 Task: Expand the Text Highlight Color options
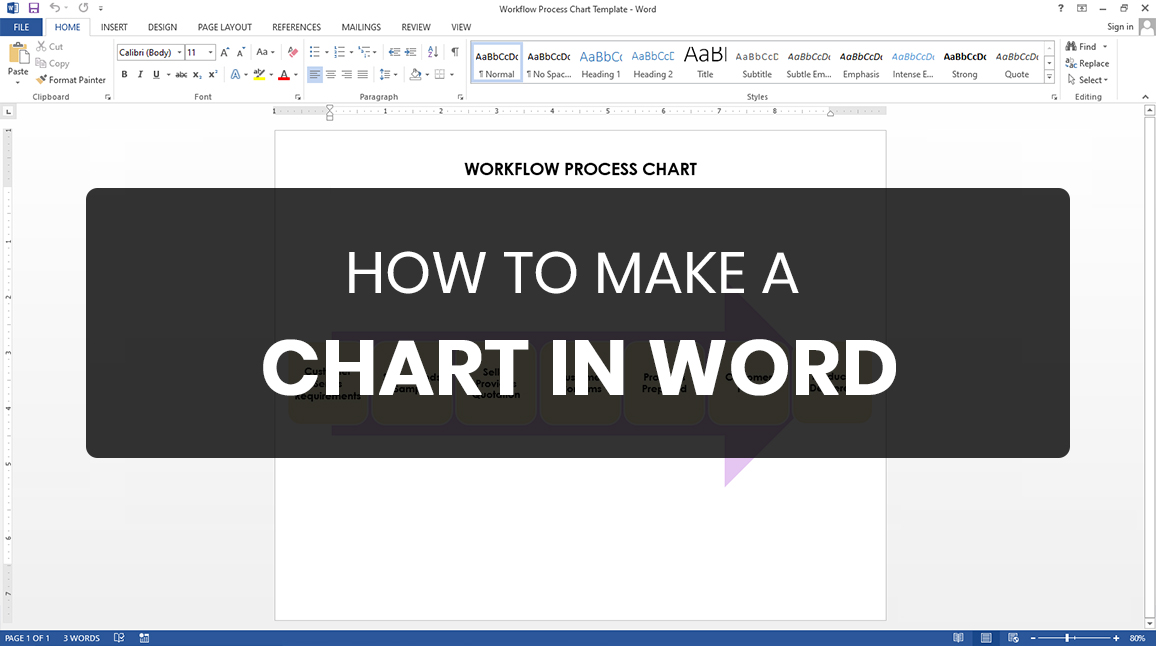click(270, 74)
